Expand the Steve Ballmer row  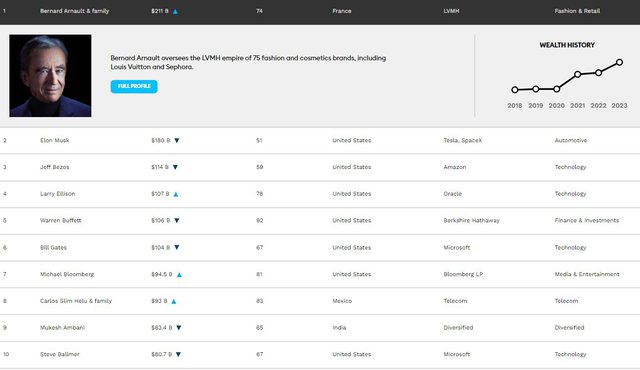320,354
